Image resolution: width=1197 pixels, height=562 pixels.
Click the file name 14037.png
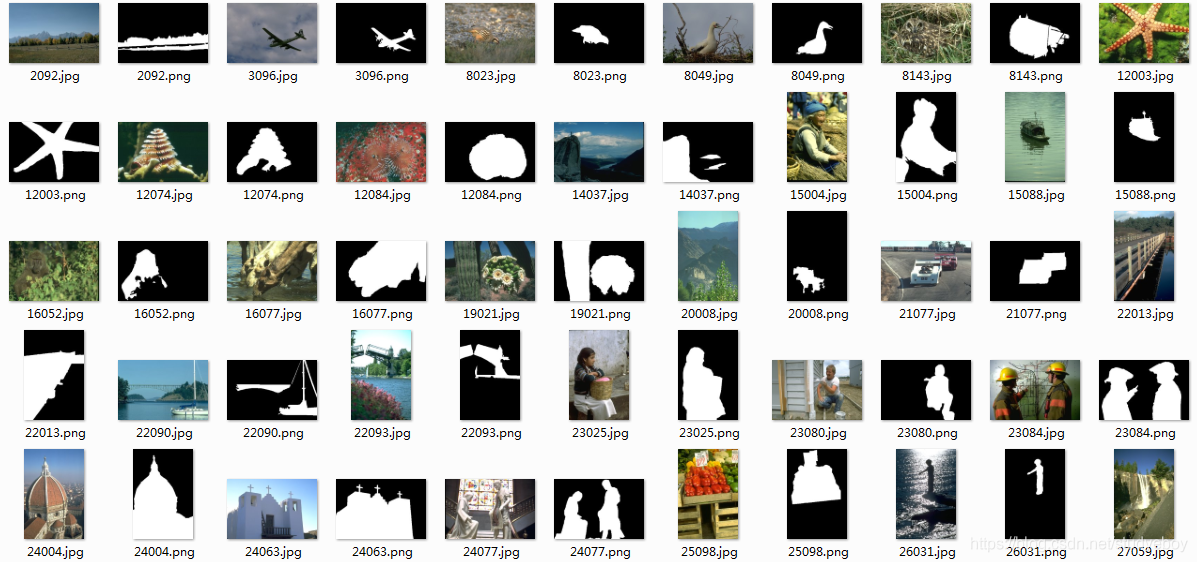click(708, 195)
